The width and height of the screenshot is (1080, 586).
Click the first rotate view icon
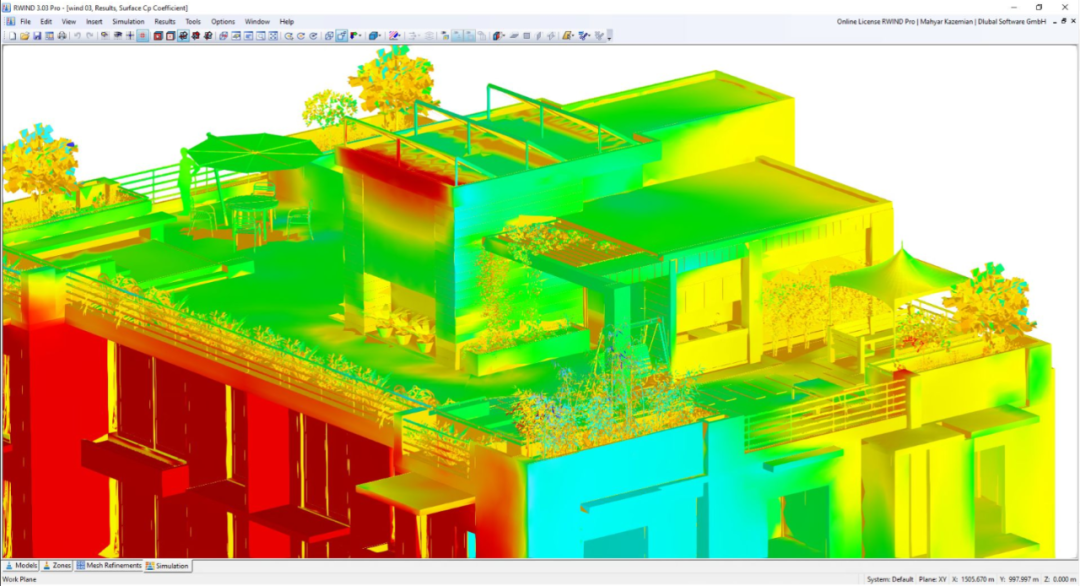(289, 36)
